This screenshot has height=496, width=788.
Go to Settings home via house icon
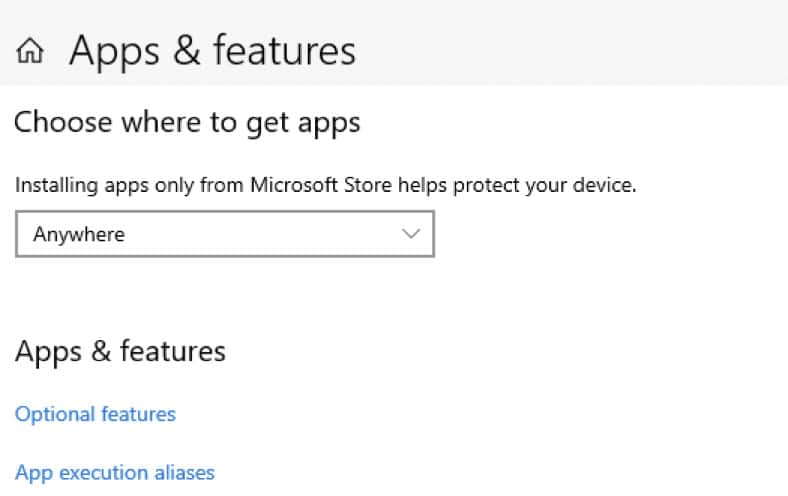coord(30,51)
